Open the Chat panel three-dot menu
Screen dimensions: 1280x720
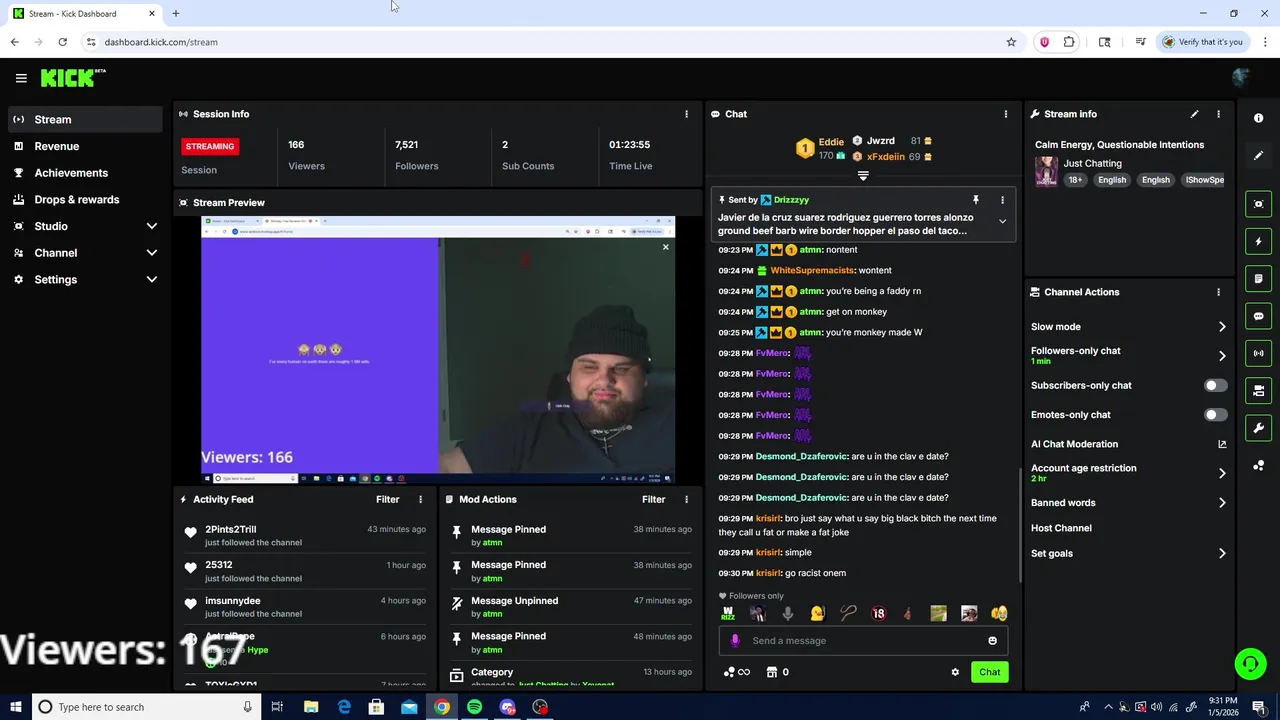click(x=1005, y=114)
